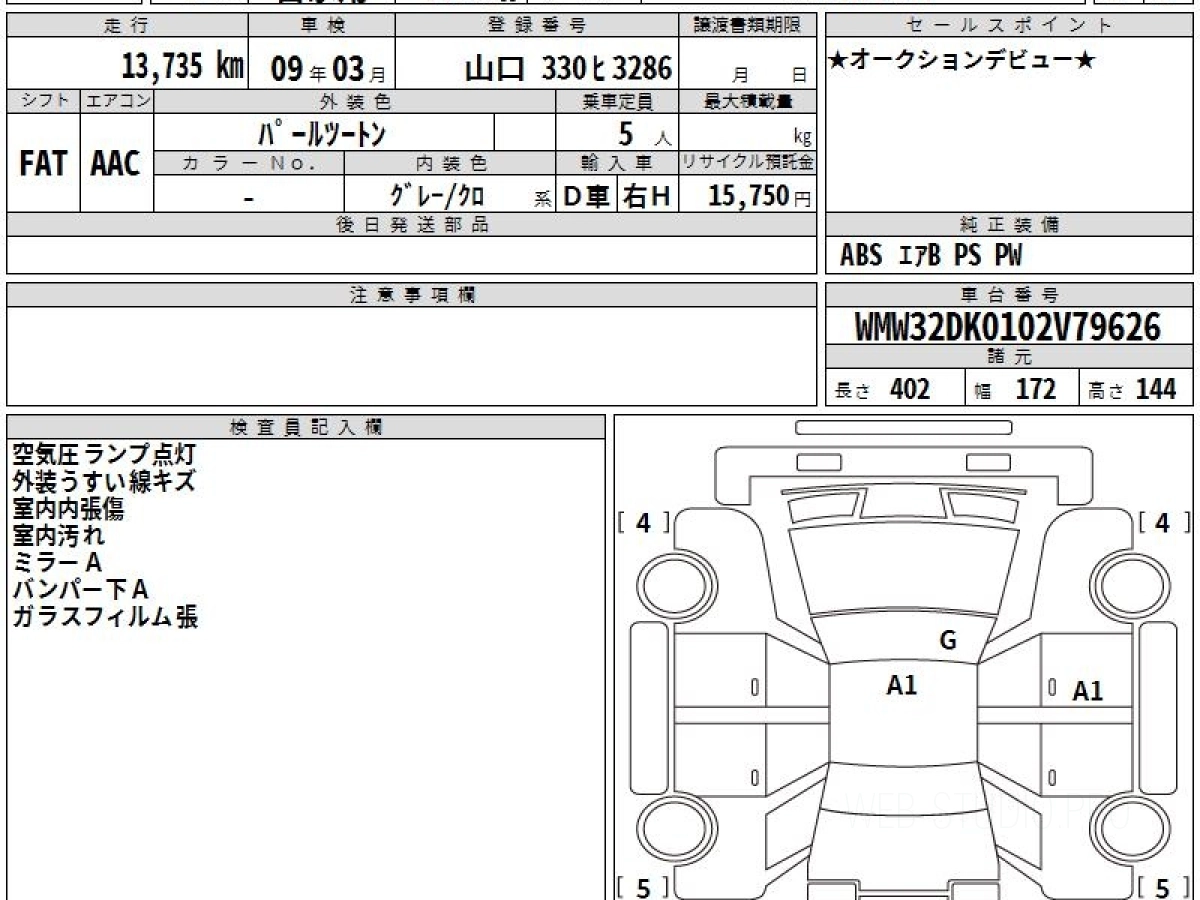Click the AAC air conditioner value

[116, 164]
